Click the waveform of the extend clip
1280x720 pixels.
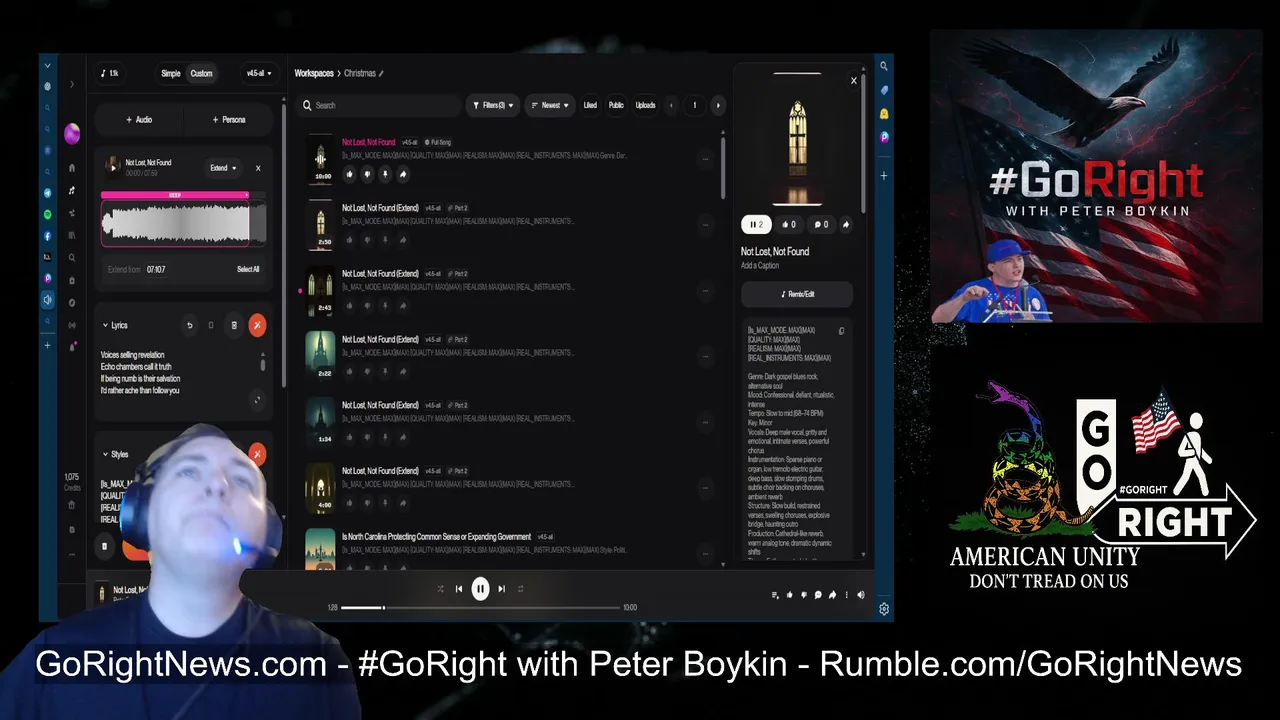tap(183, 223)
